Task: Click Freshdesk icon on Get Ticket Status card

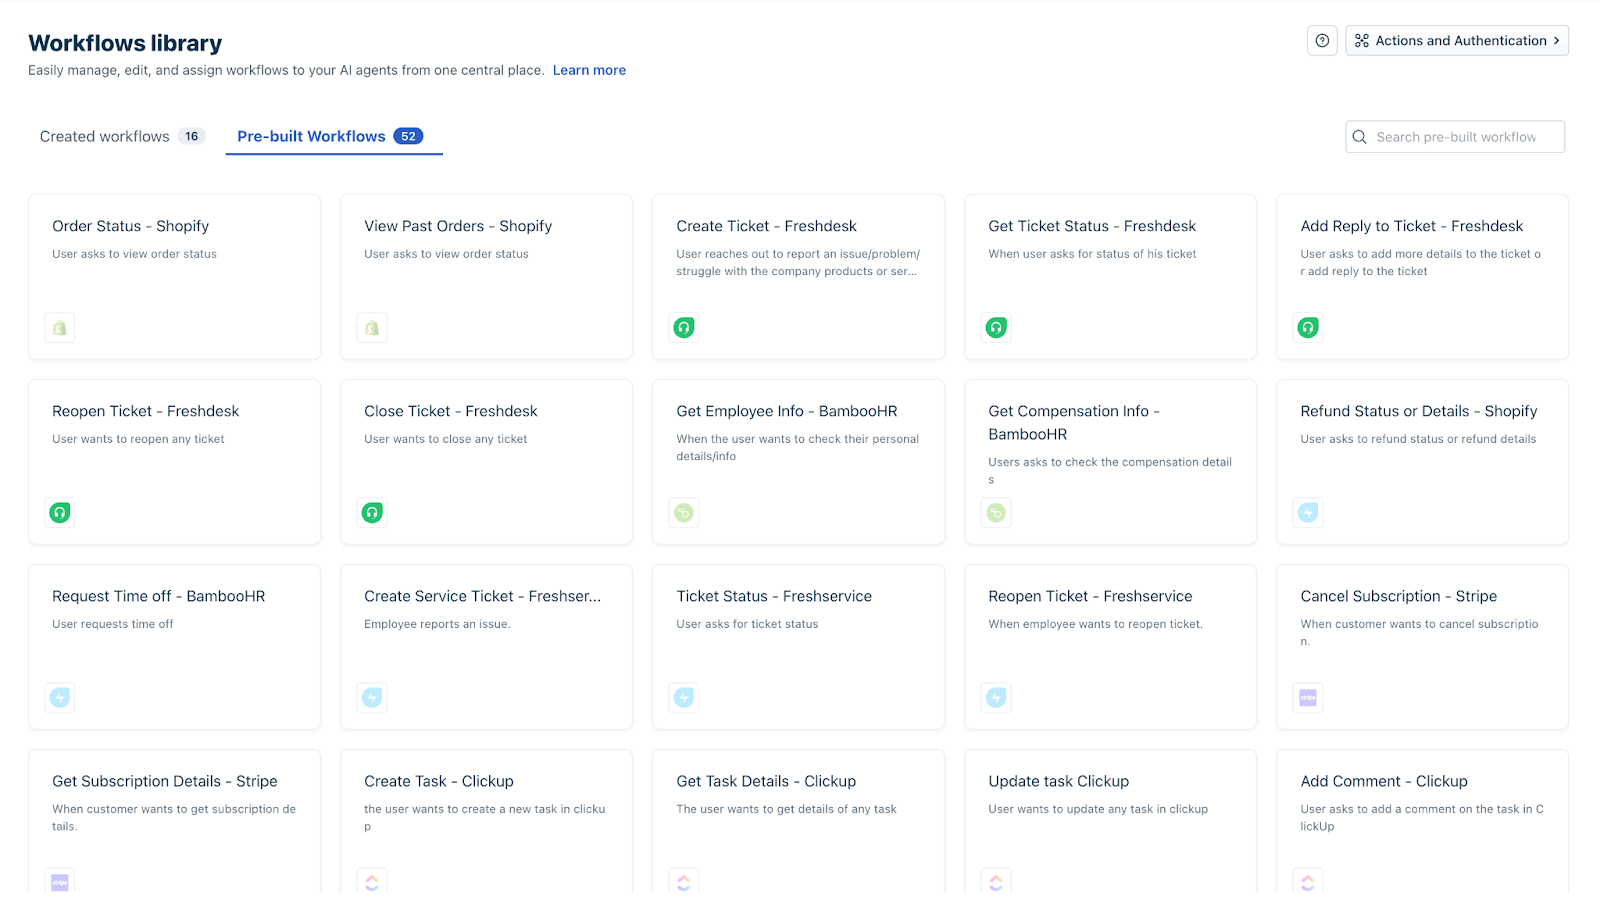Action: (x=996, y=327)
